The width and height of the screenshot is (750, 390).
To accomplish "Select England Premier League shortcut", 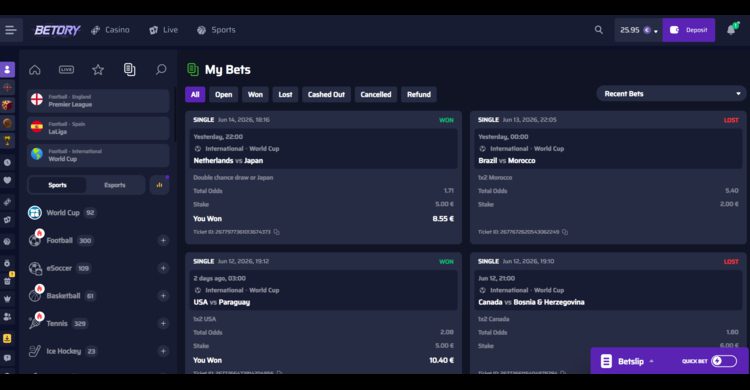I will point(98,100).
